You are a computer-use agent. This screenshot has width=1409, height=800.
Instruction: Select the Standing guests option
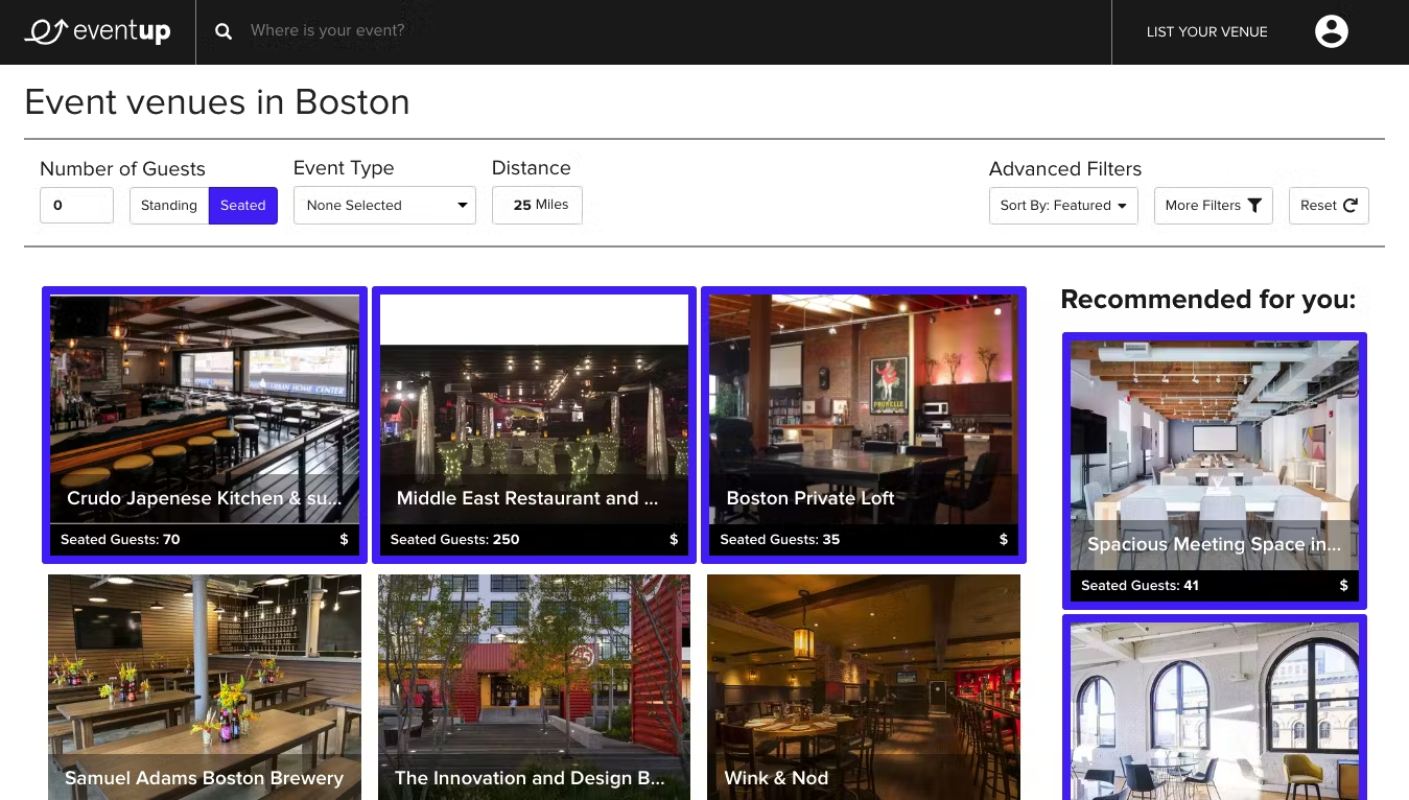point(169,205)
